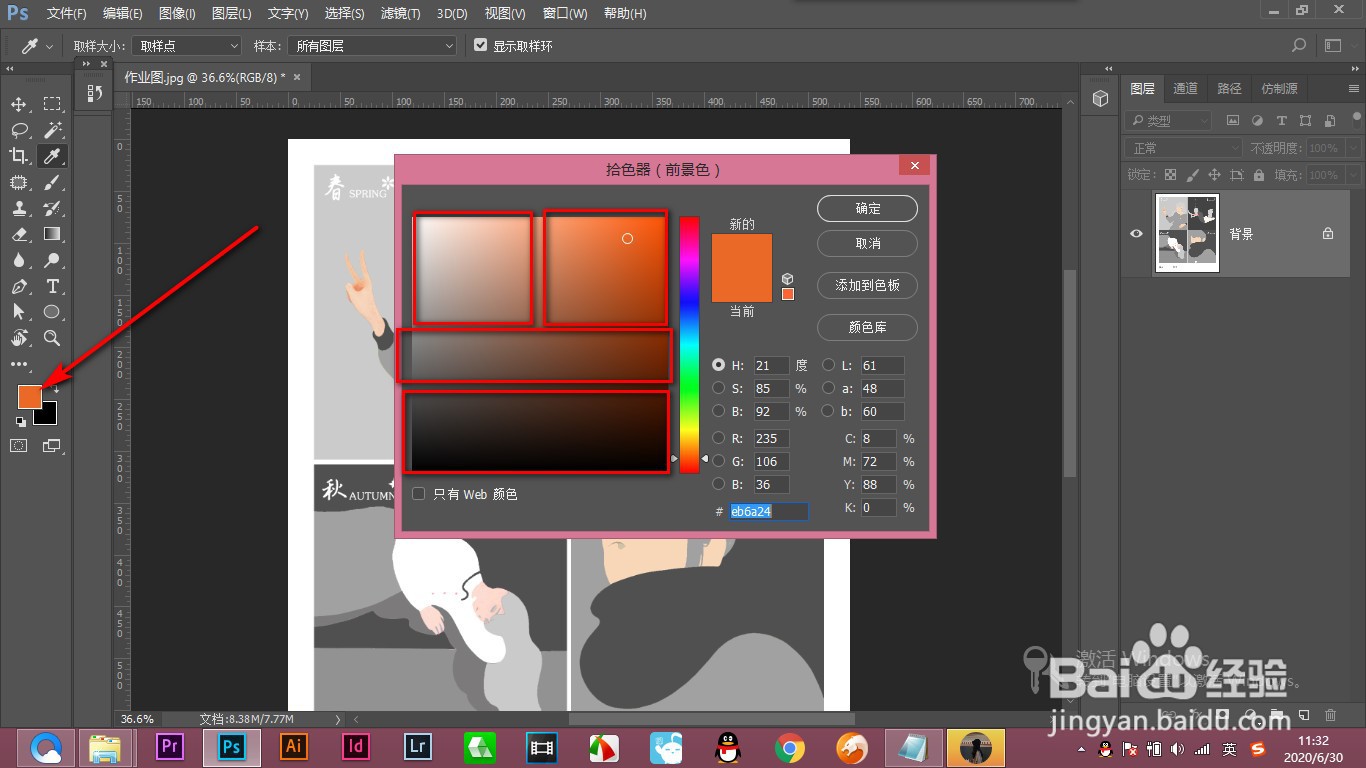This screenshot has height=768, width=1366.
Task: Open the 图像(I) menu
Action: (x=177, y=13)
